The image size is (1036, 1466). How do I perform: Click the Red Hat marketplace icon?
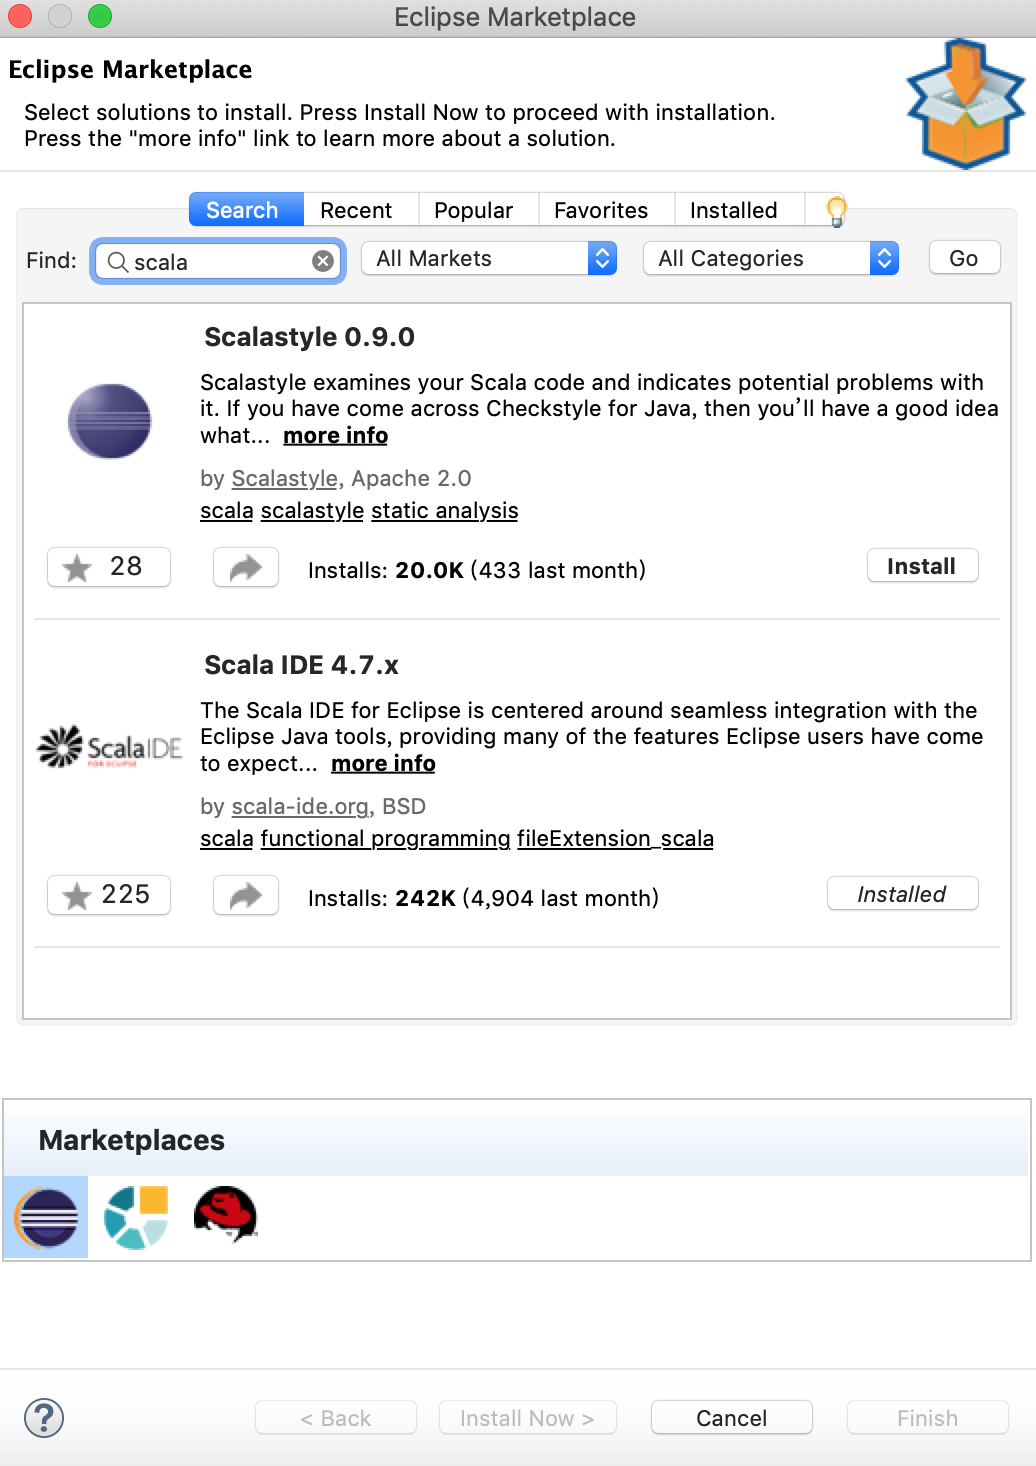(x=225, y=1216)
